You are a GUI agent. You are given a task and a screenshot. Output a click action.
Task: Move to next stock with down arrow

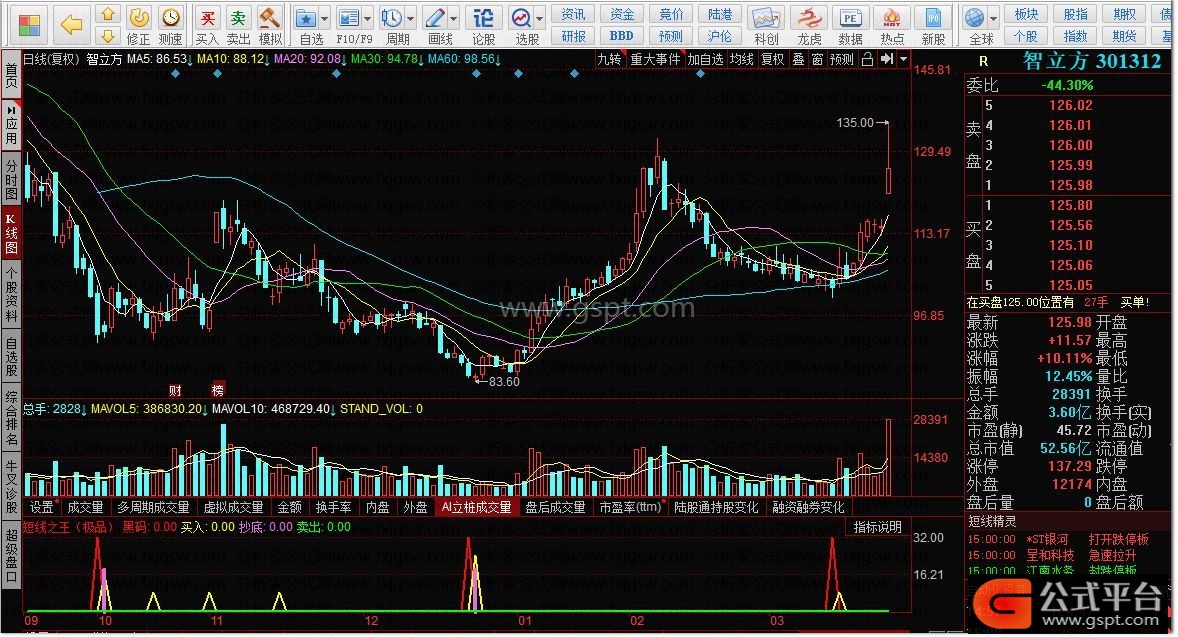(108, 35)
